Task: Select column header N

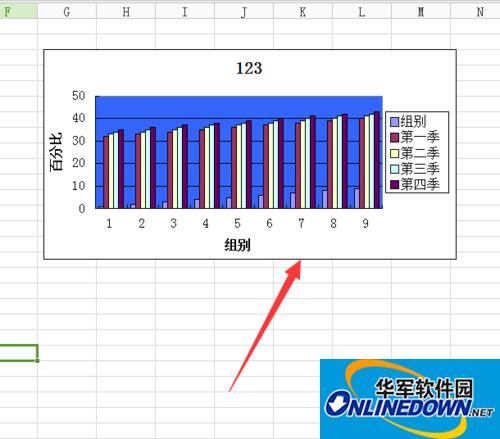Action: (475, 12)
